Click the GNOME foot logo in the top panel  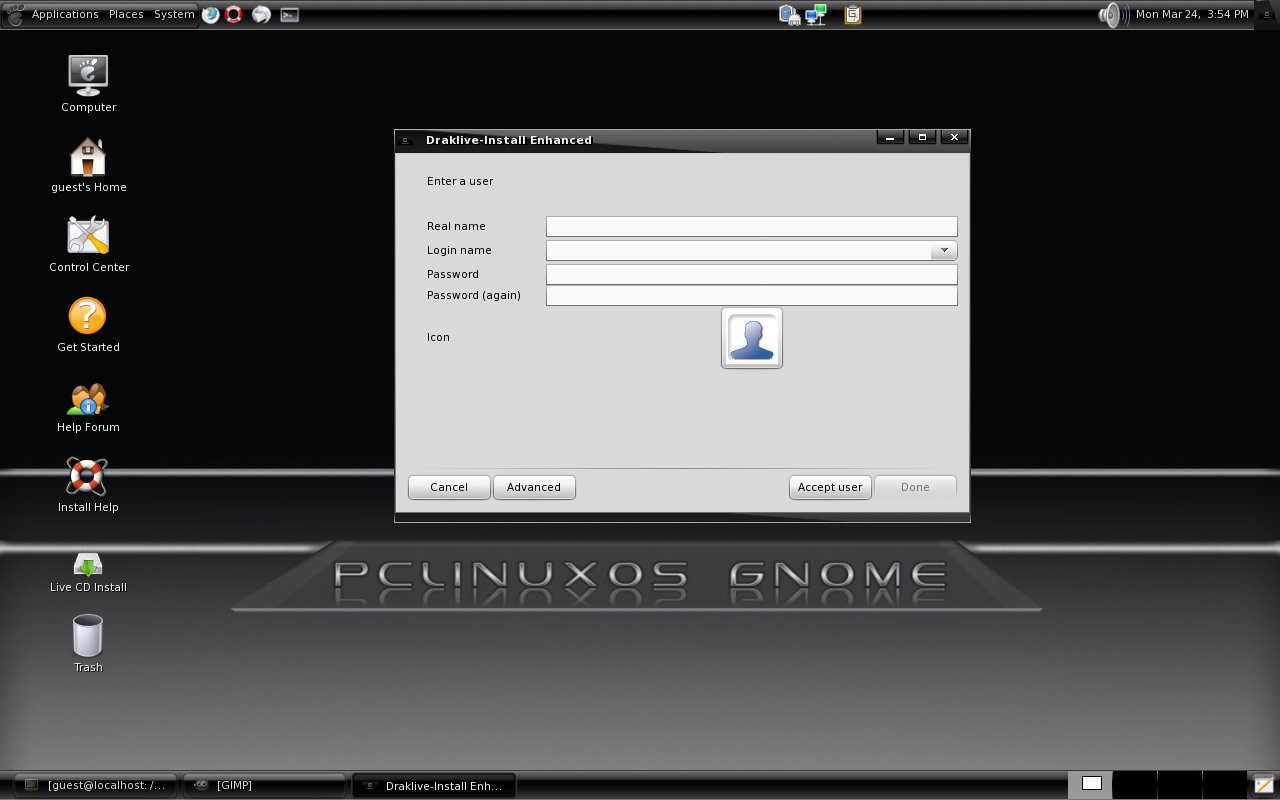pyautogui.click(x=14, y=14)
